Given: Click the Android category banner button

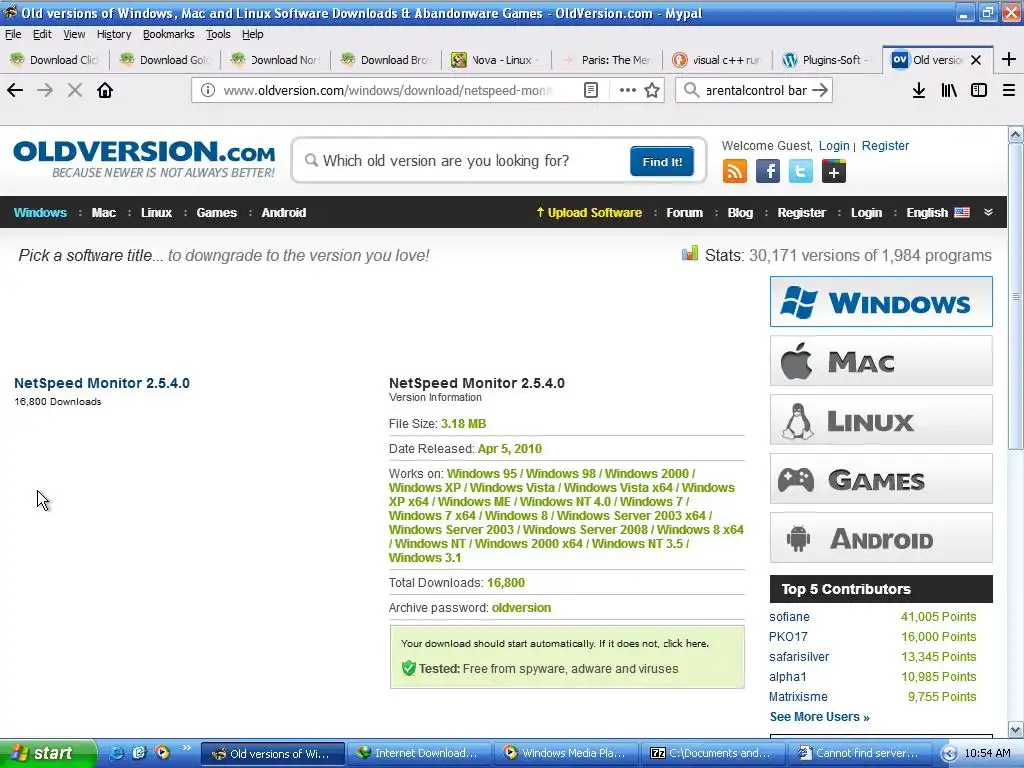Looking at the screenshot, I should [x=881, y=537].
